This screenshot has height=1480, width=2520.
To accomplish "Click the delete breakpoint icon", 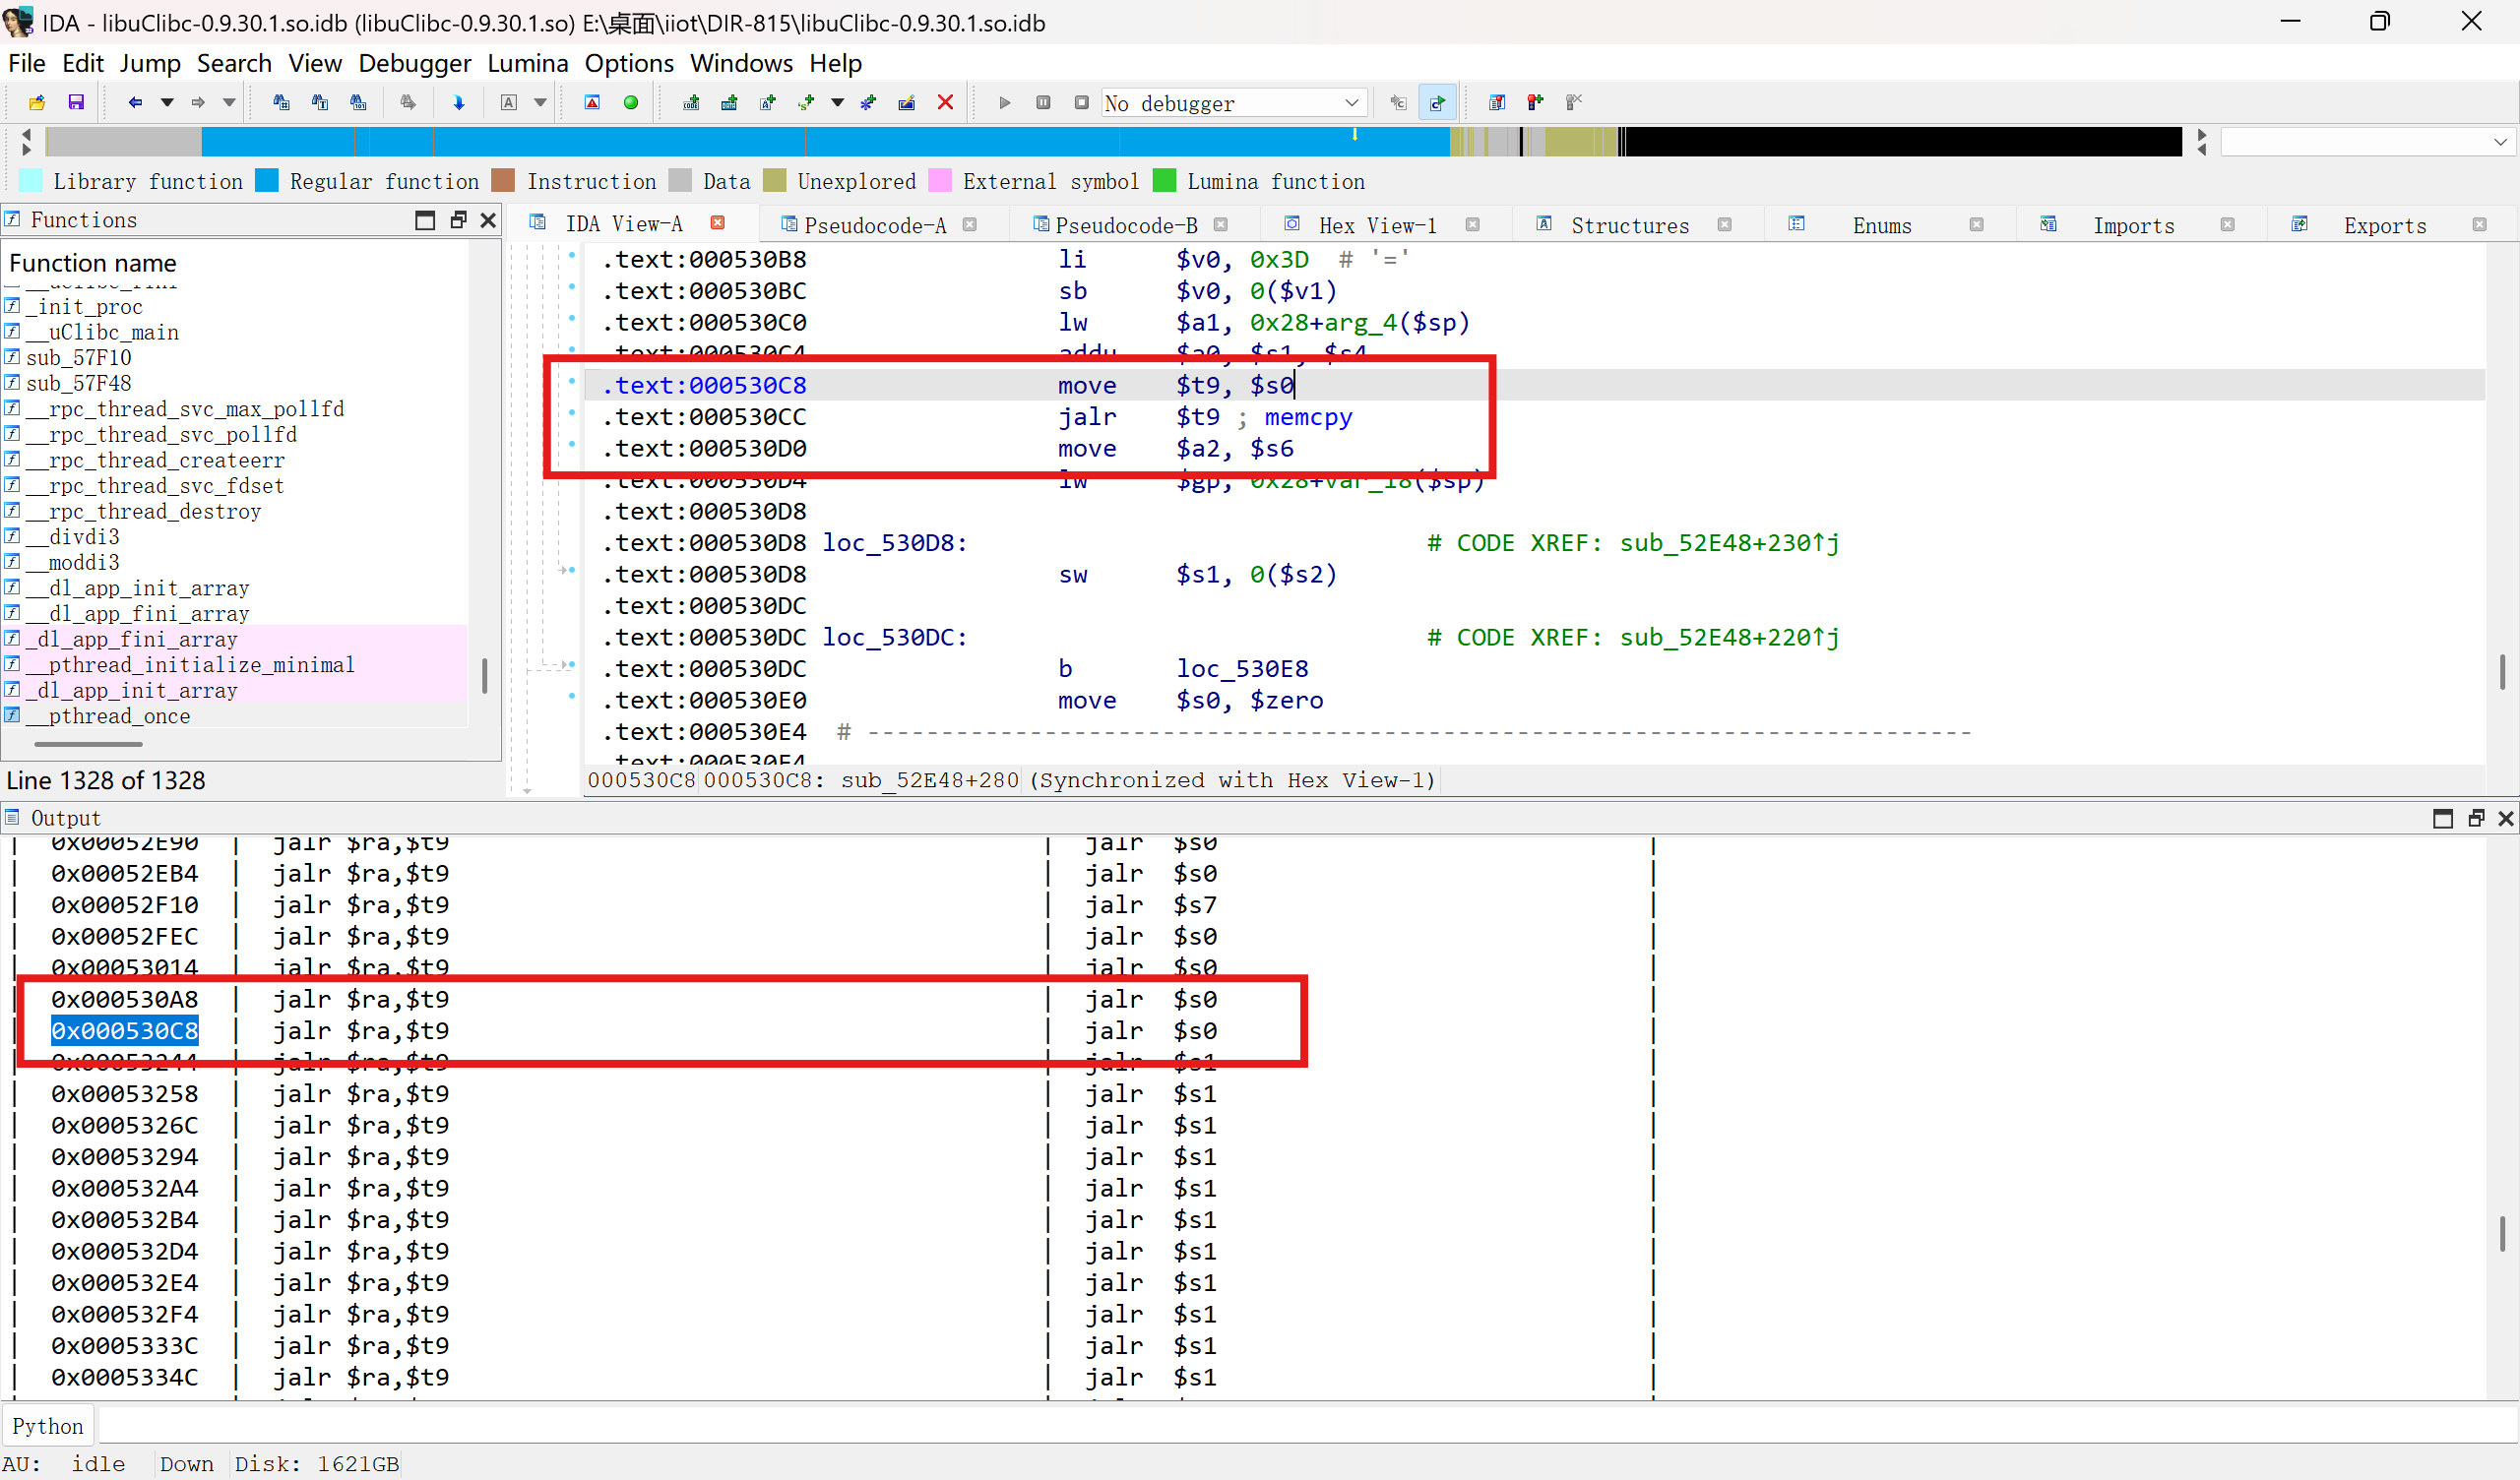I will pos(1574,102).
